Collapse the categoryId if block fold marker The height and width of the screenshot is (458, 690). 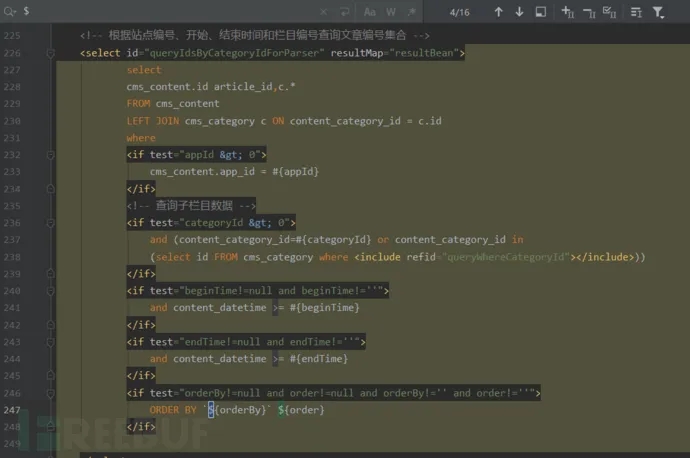[x=51, y=223]
